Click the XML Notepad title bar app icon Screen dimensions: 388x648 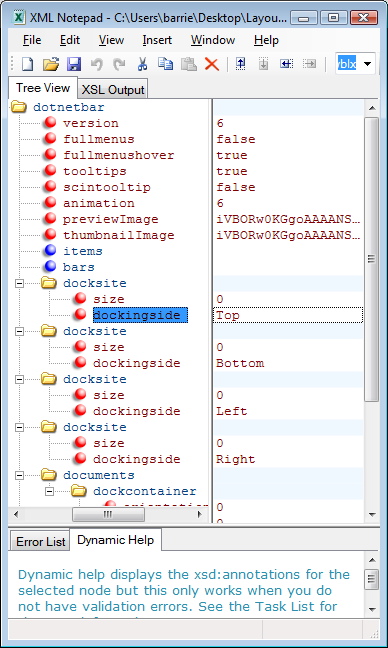pos(19,17)
